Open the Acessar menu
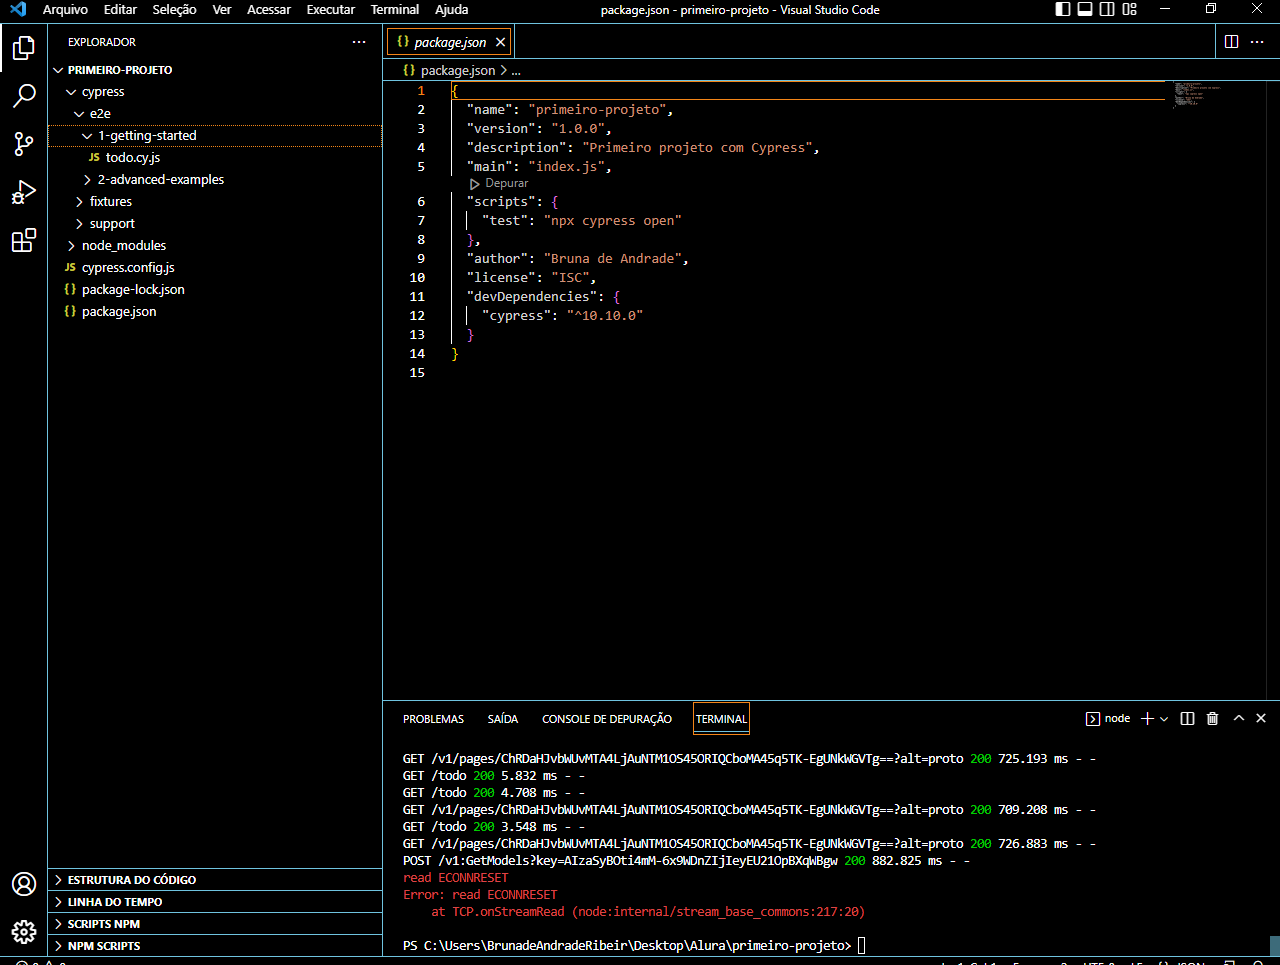Image resolution: width=1280 pixels, height=965 pixels. (x=269, y=9)
